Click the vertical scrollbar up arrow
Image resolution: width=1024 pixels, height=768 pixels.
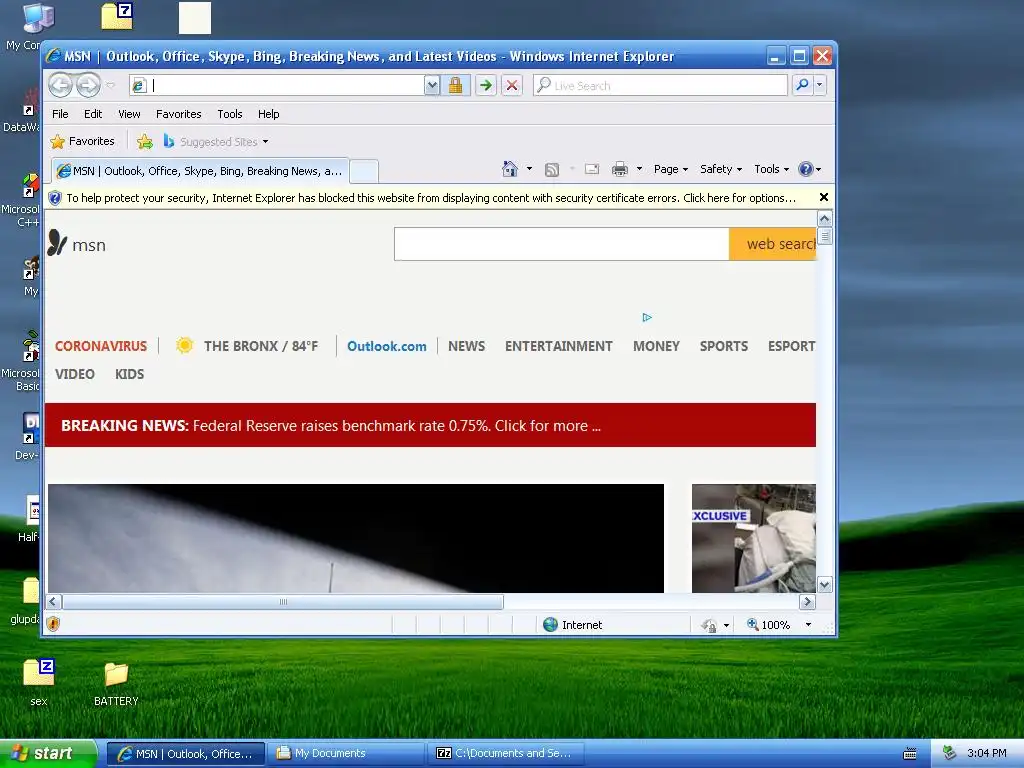point(825,219)
